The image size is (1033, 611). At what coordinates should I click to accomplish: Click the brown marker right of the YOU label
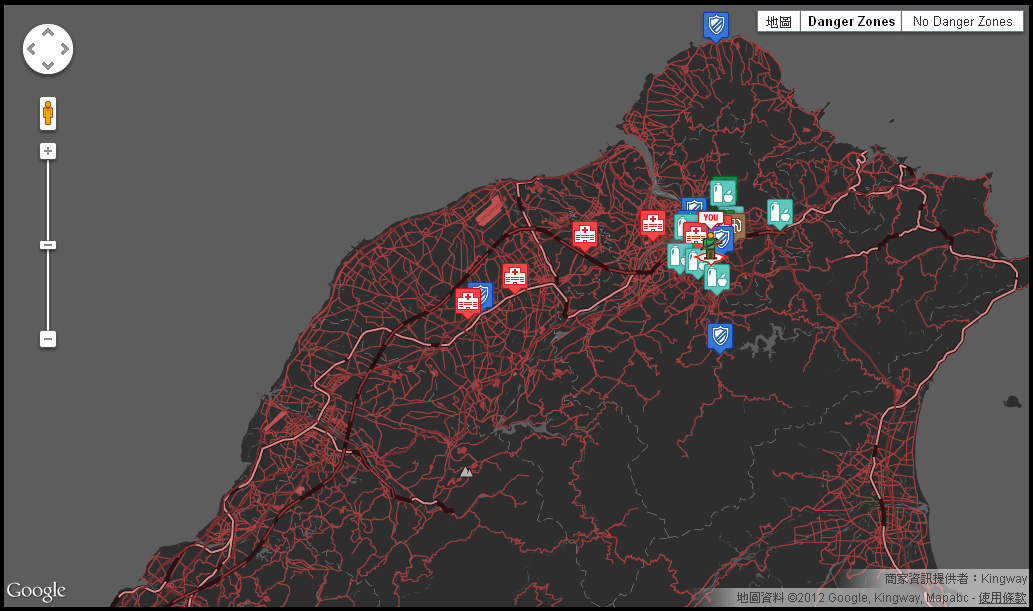[738, 224]
